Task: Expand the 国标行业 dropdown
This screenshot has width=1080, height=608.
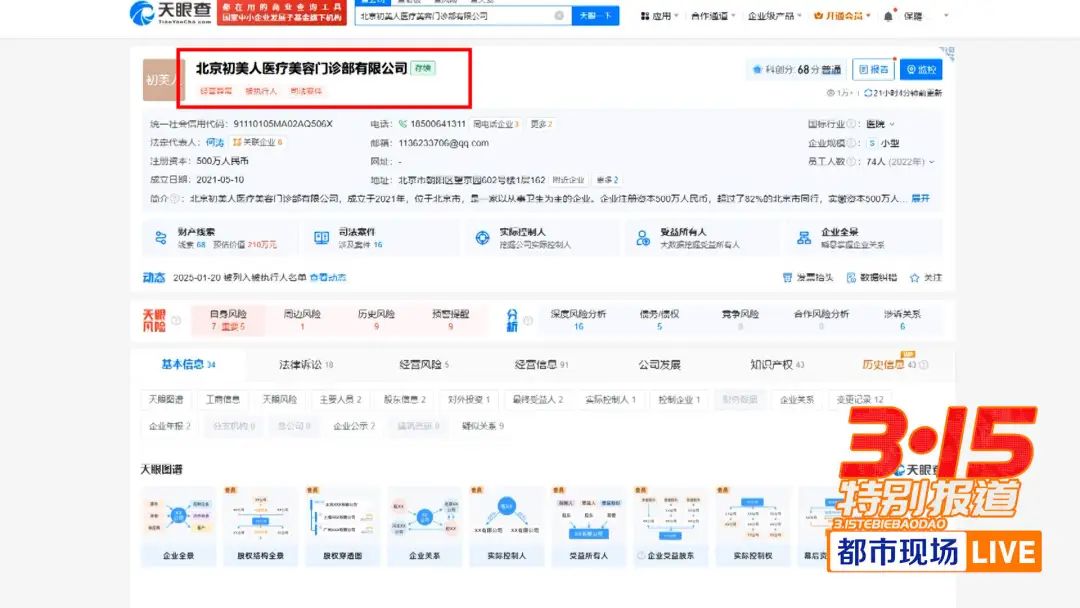Action: pos(892,125)
